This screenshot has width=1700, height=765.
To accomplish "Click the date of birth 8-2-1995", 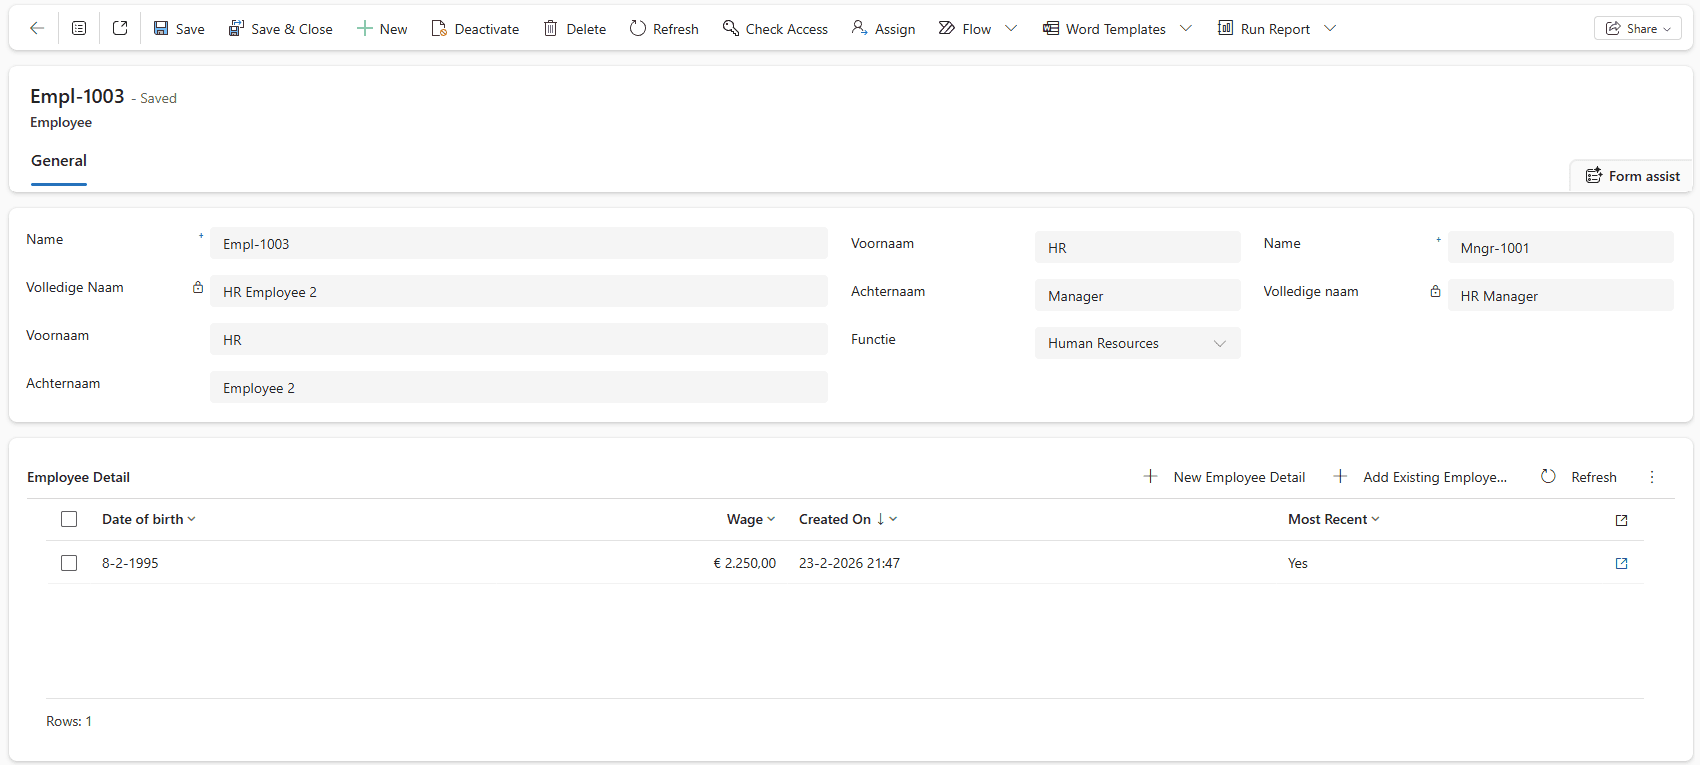I will (x=130, y=563).
